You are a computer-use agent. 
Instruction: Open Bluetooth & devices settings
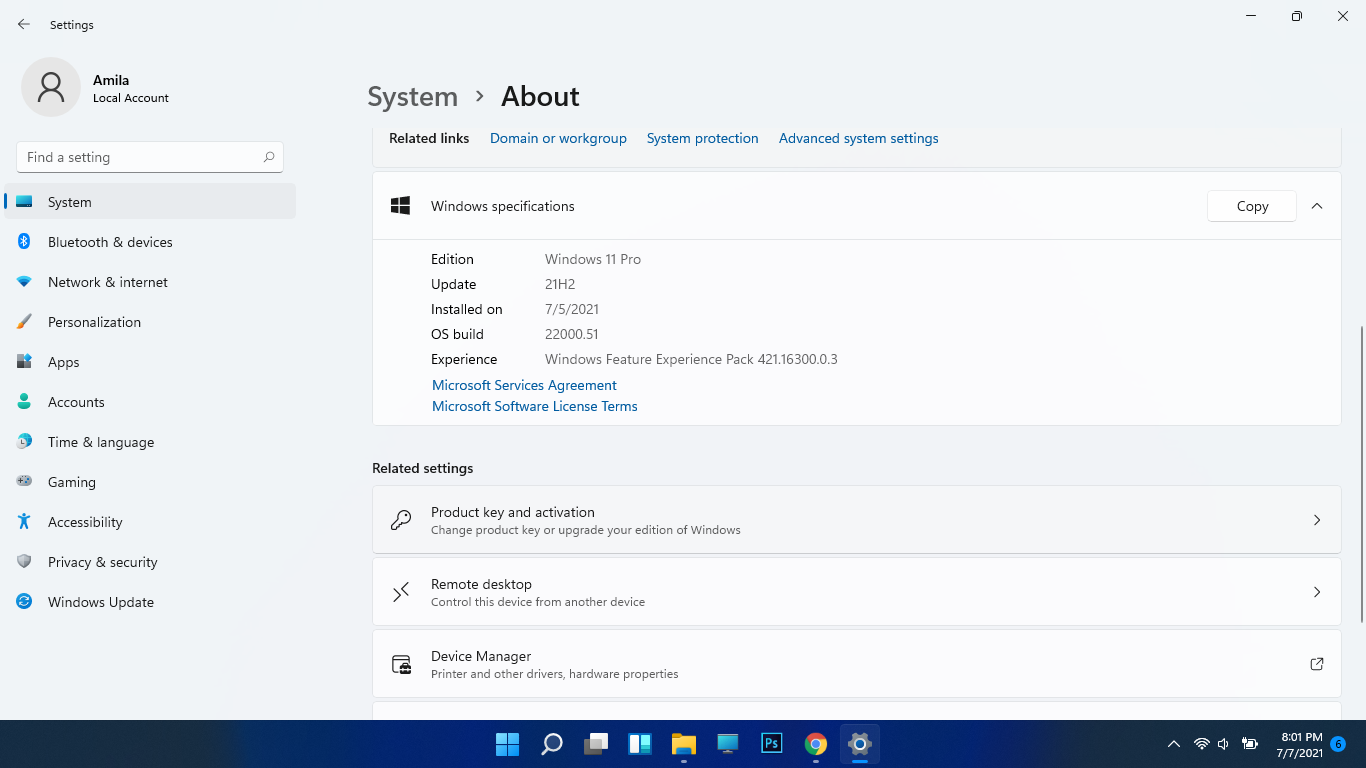coord(150,242)
